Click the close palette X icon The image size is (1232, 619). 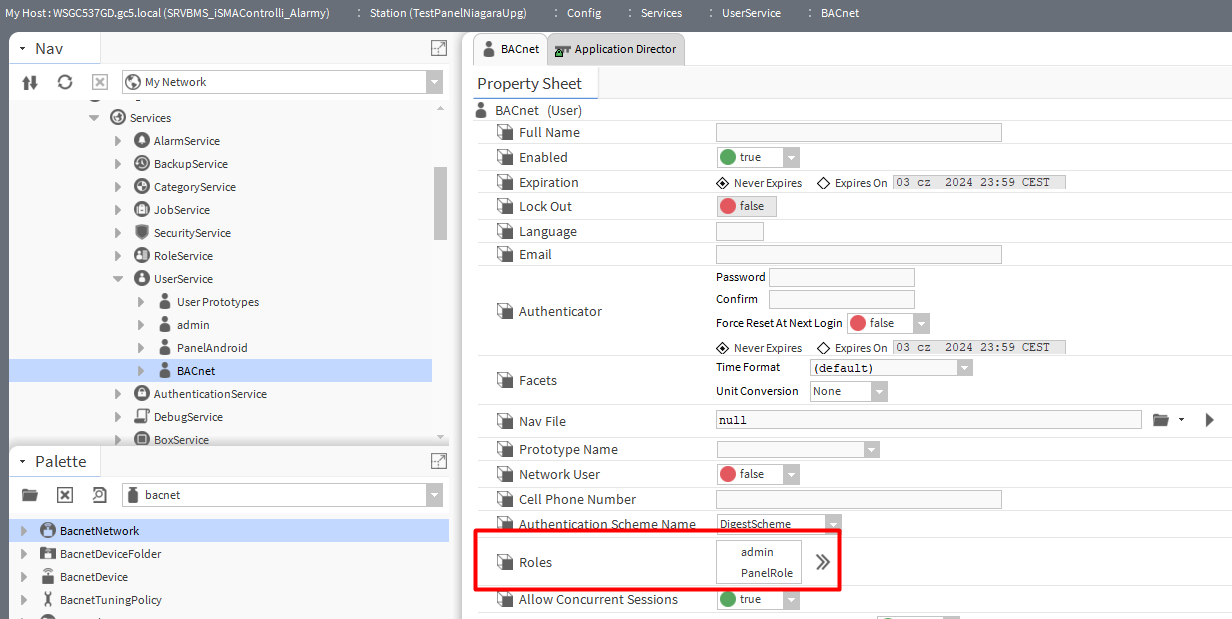tap(65, 495)
